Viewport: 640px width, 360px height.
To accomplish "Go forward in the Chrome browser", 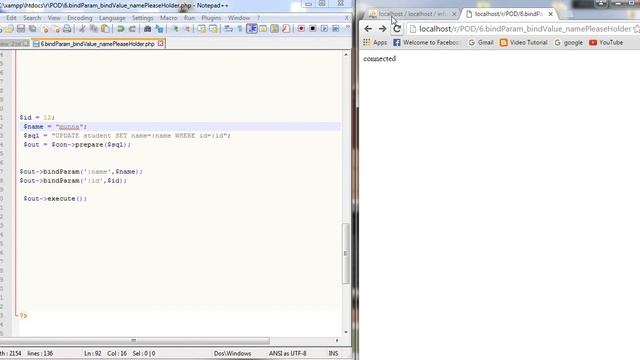I will click(382, 29).
